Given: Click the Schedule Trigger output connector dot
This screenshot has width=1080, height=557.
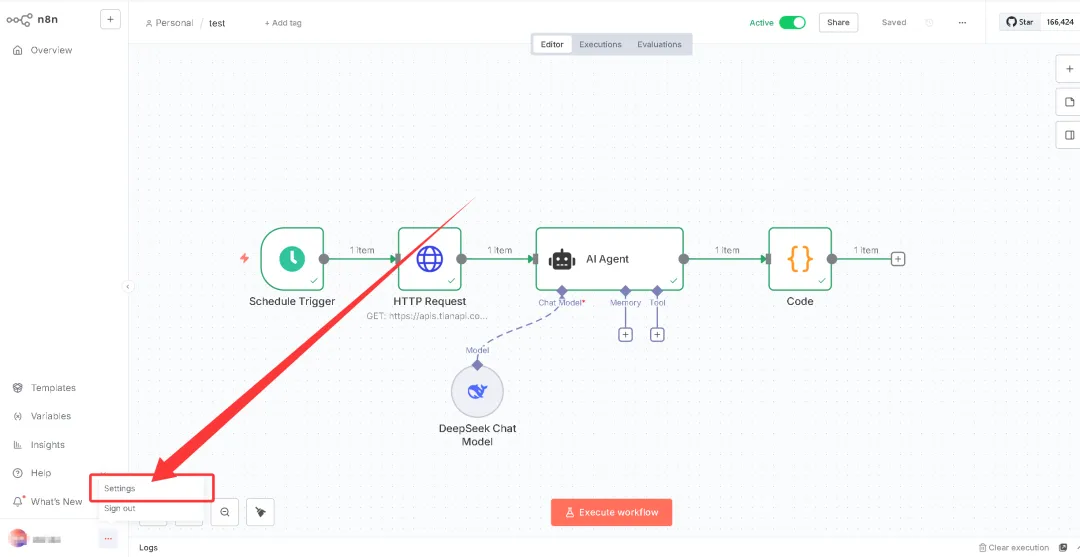Looking at the screenshot, I should click(x=324, y=259).
